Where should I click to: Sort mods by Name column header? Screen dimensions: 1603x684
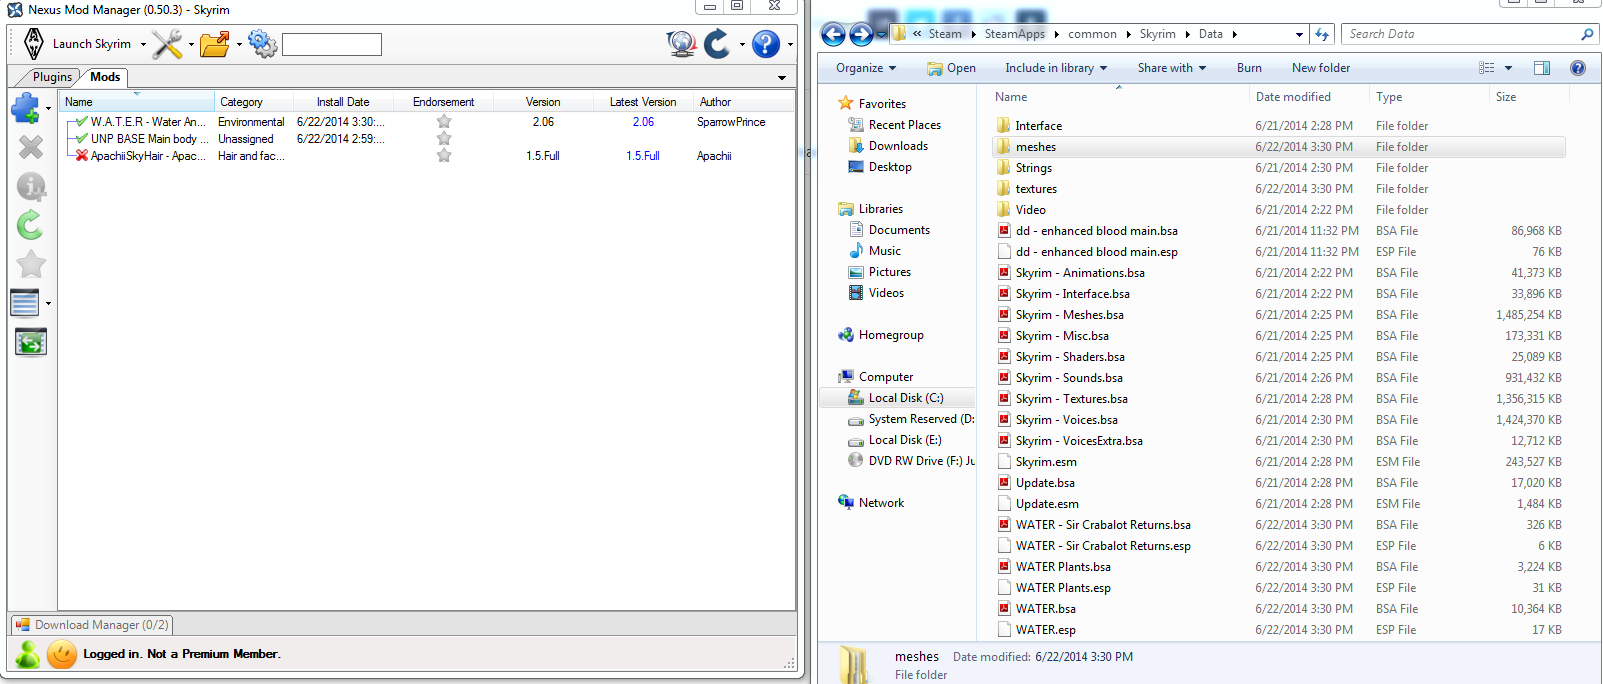point(137,102)
